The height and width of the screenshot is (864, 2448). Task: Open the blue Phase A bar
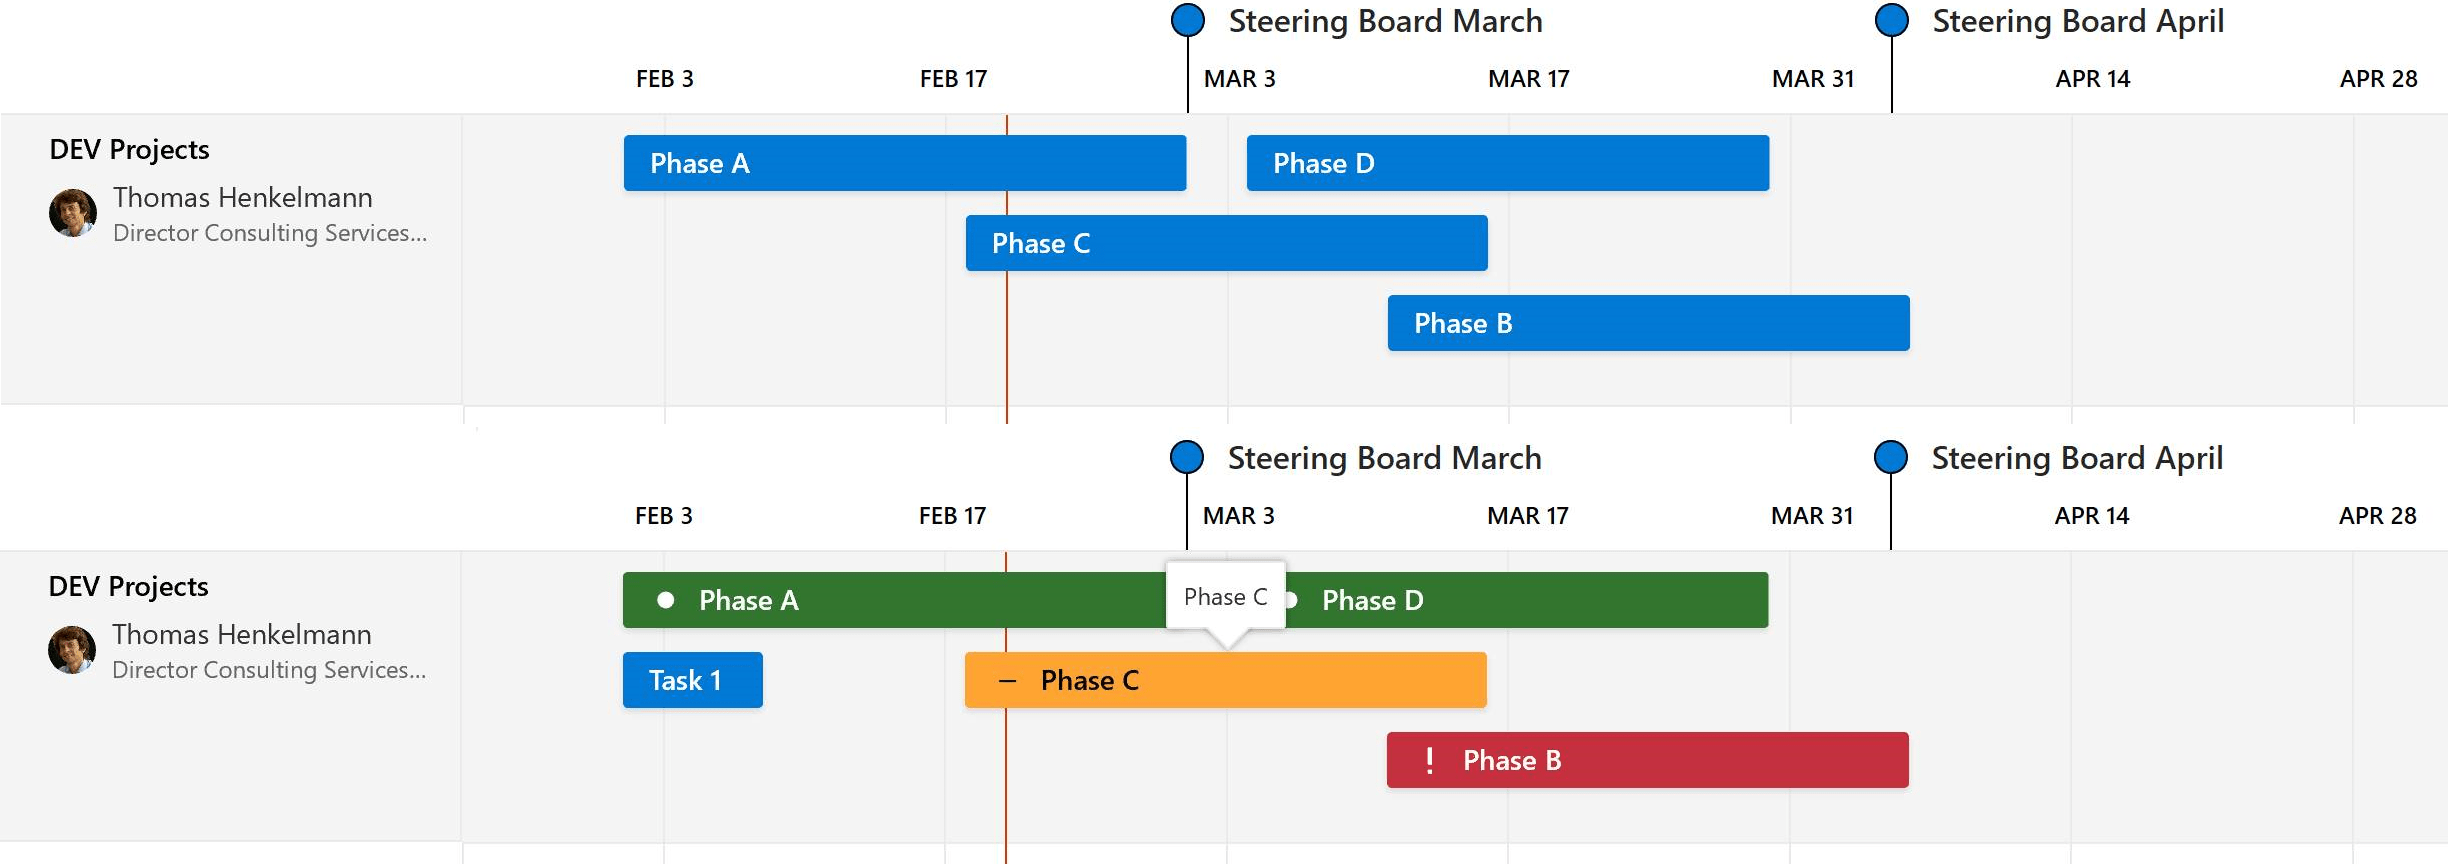coord(904,163)
